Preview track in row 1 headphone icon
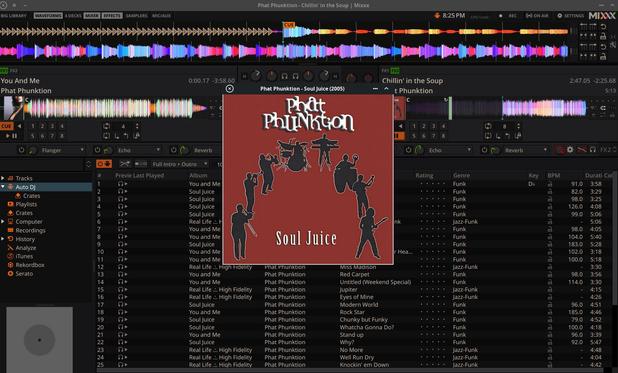The image size is (618, 373). click(122, 184)
